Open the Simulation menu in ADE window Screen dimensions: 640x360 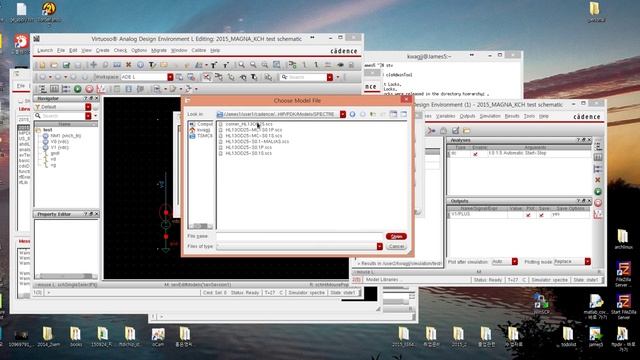click(490, 116)
